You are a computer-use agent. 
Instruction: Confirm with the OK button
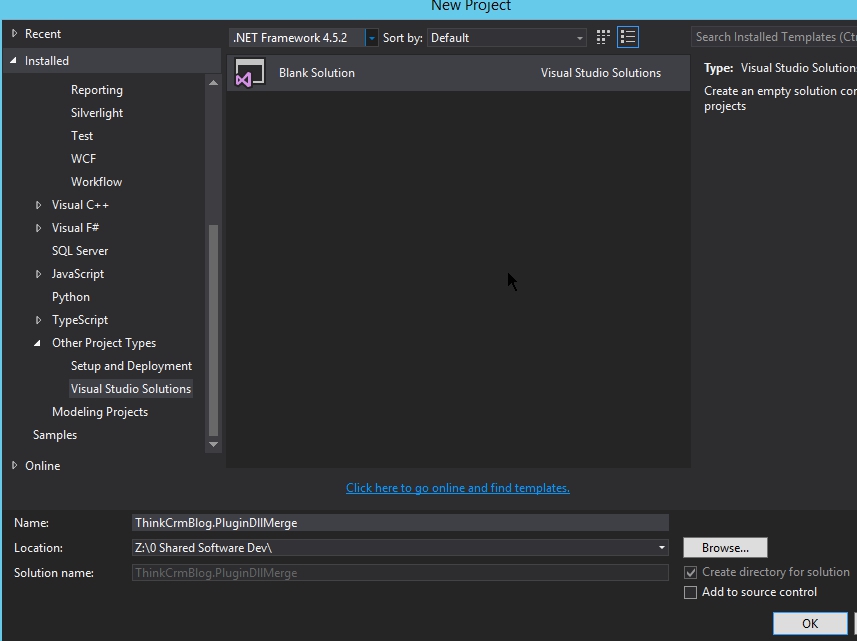click(810, 624)
